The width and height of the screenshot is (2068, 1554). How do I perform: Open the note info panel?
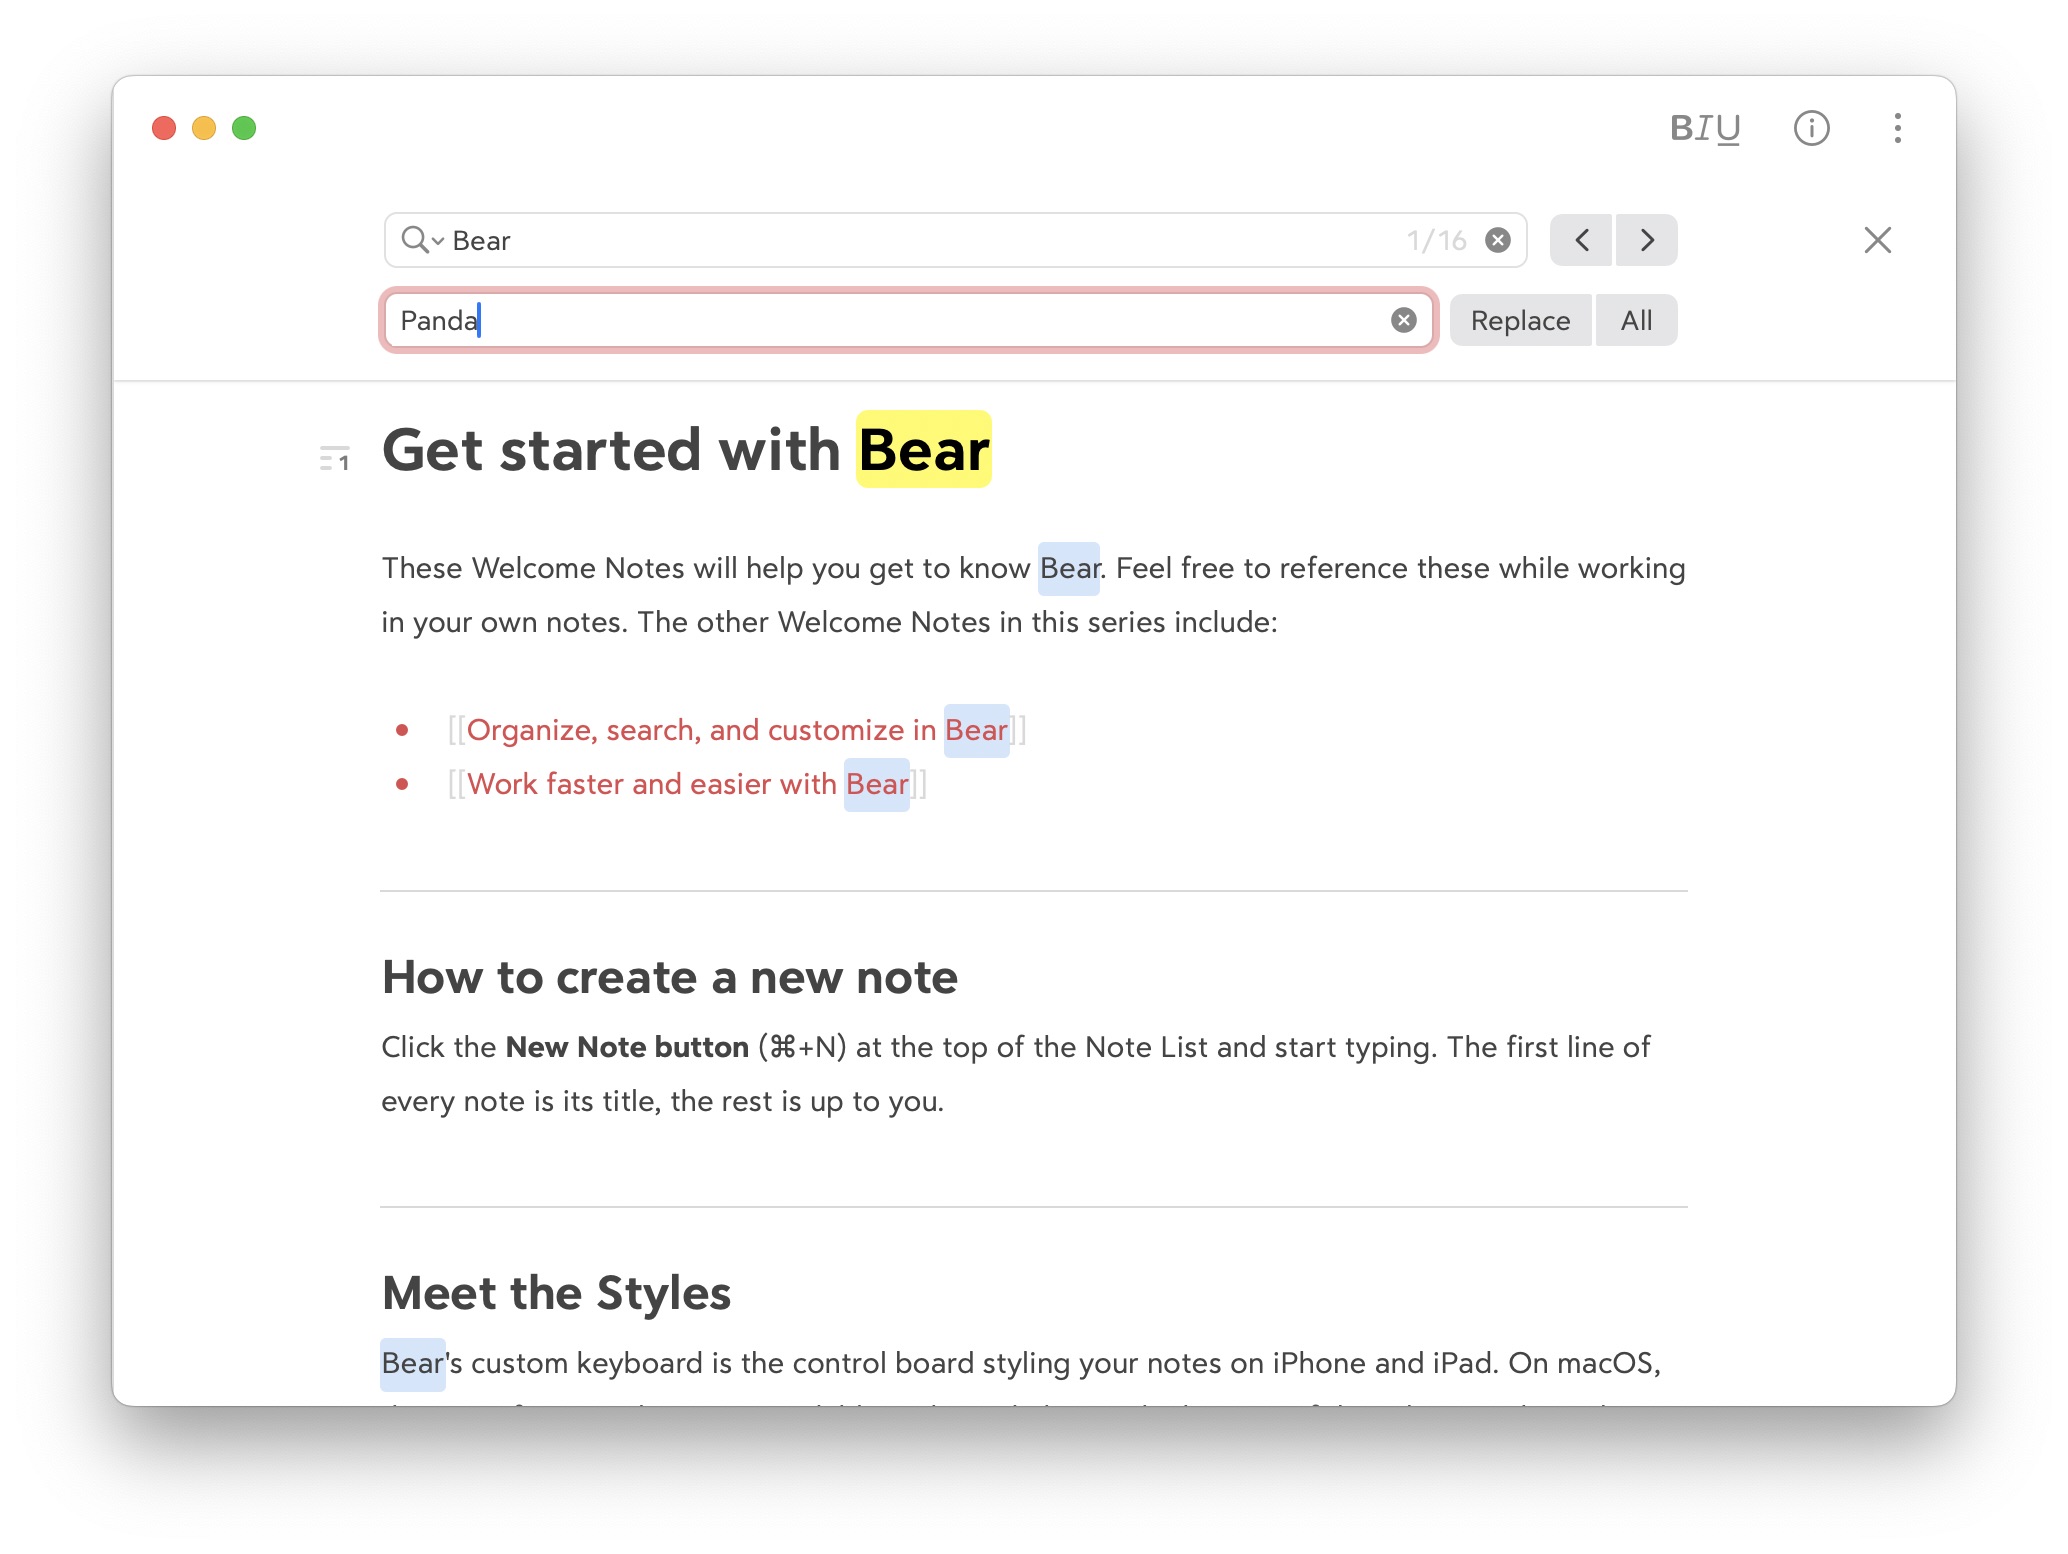tap(1811, 128)
